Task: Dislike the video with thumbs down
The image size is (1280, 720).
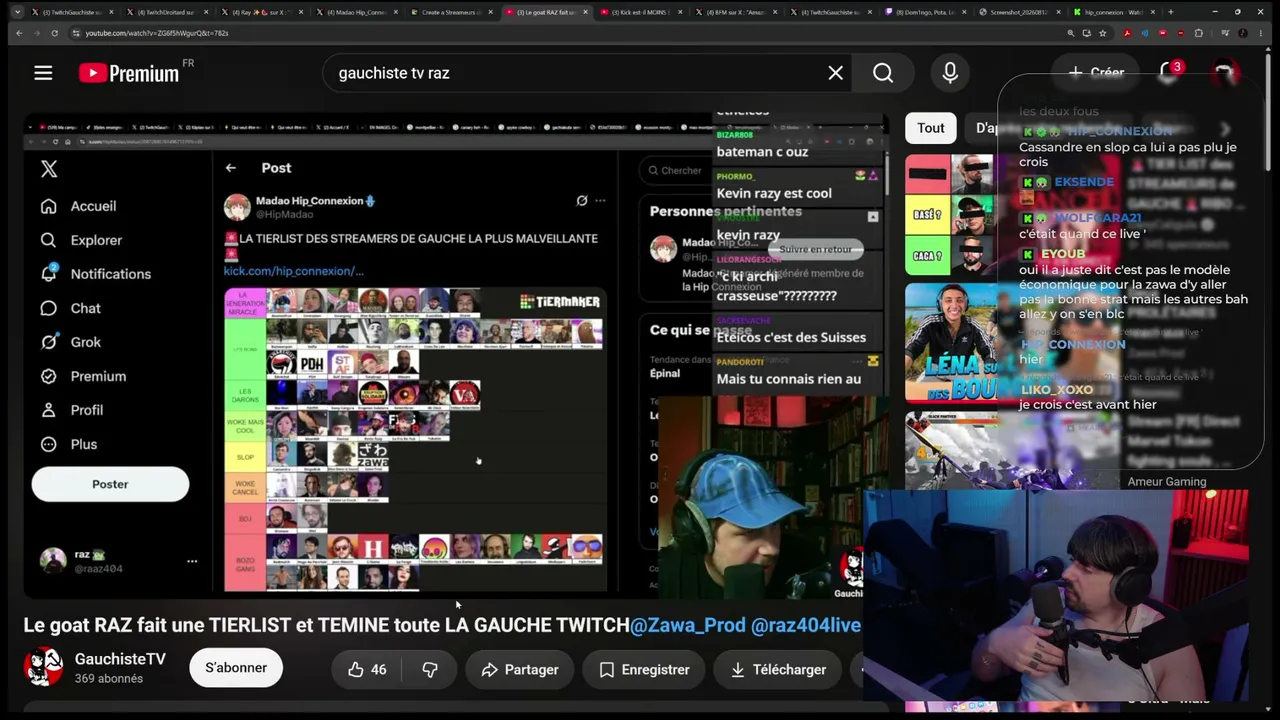Action: point(430,670)
